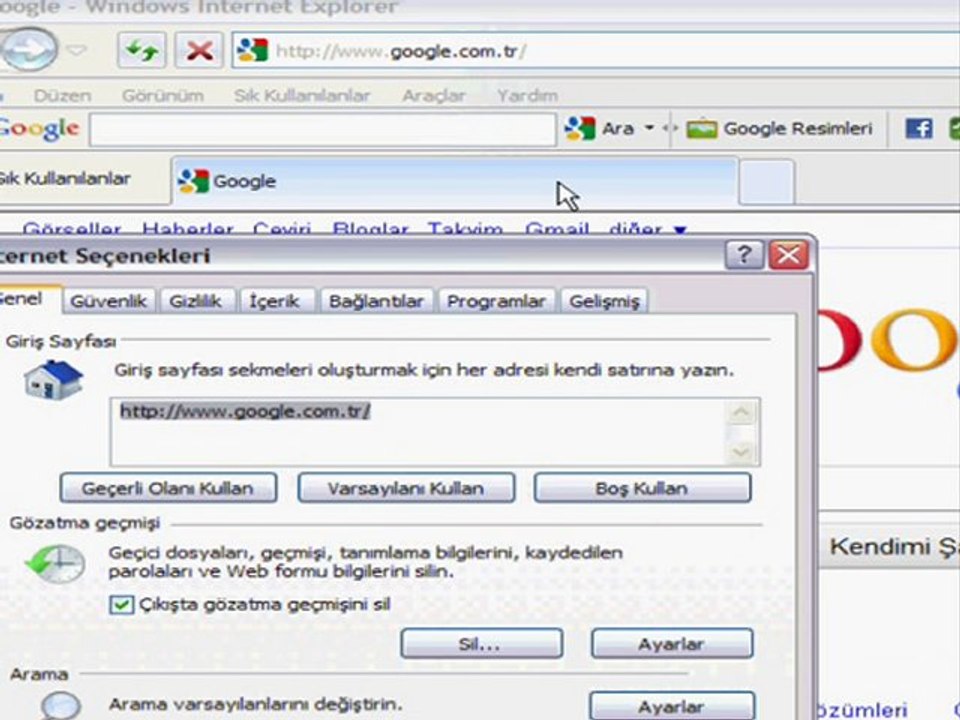Switch to the Gizlilik tab
The width and height of the screenshot is (960, 720).
click(196, 301)
